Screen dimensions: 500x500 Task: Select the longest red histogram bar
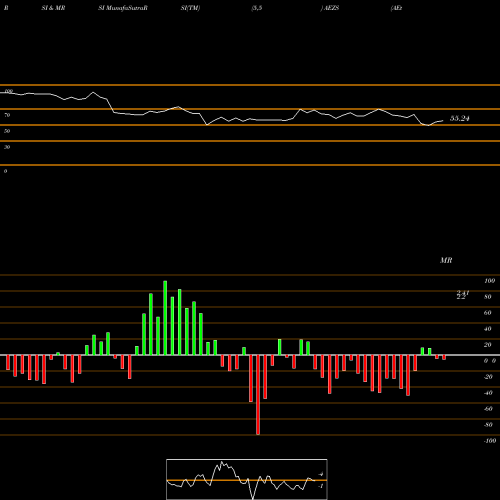point(258,395)
